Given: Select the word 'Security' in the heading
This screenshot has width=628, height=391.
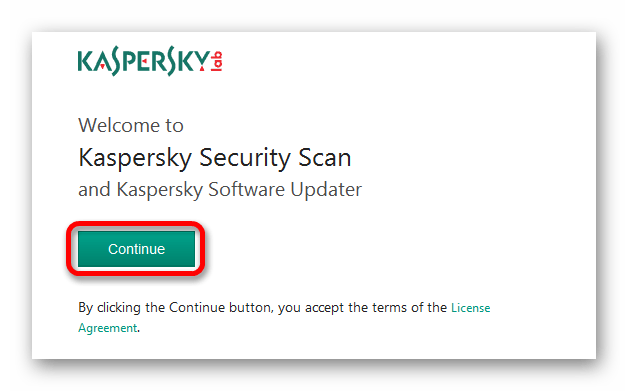Looking at the screenshot, I should [244, 158].
